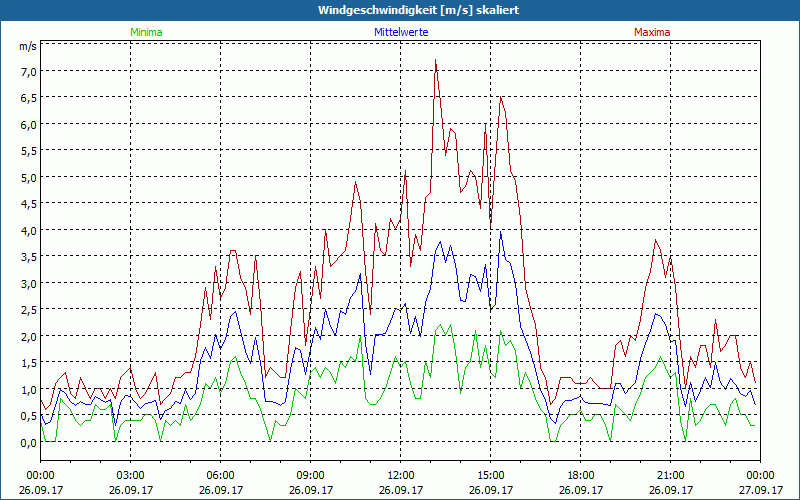Click the 5,0 y-axis value
This screenshot has width=800, height=500.
29,178
